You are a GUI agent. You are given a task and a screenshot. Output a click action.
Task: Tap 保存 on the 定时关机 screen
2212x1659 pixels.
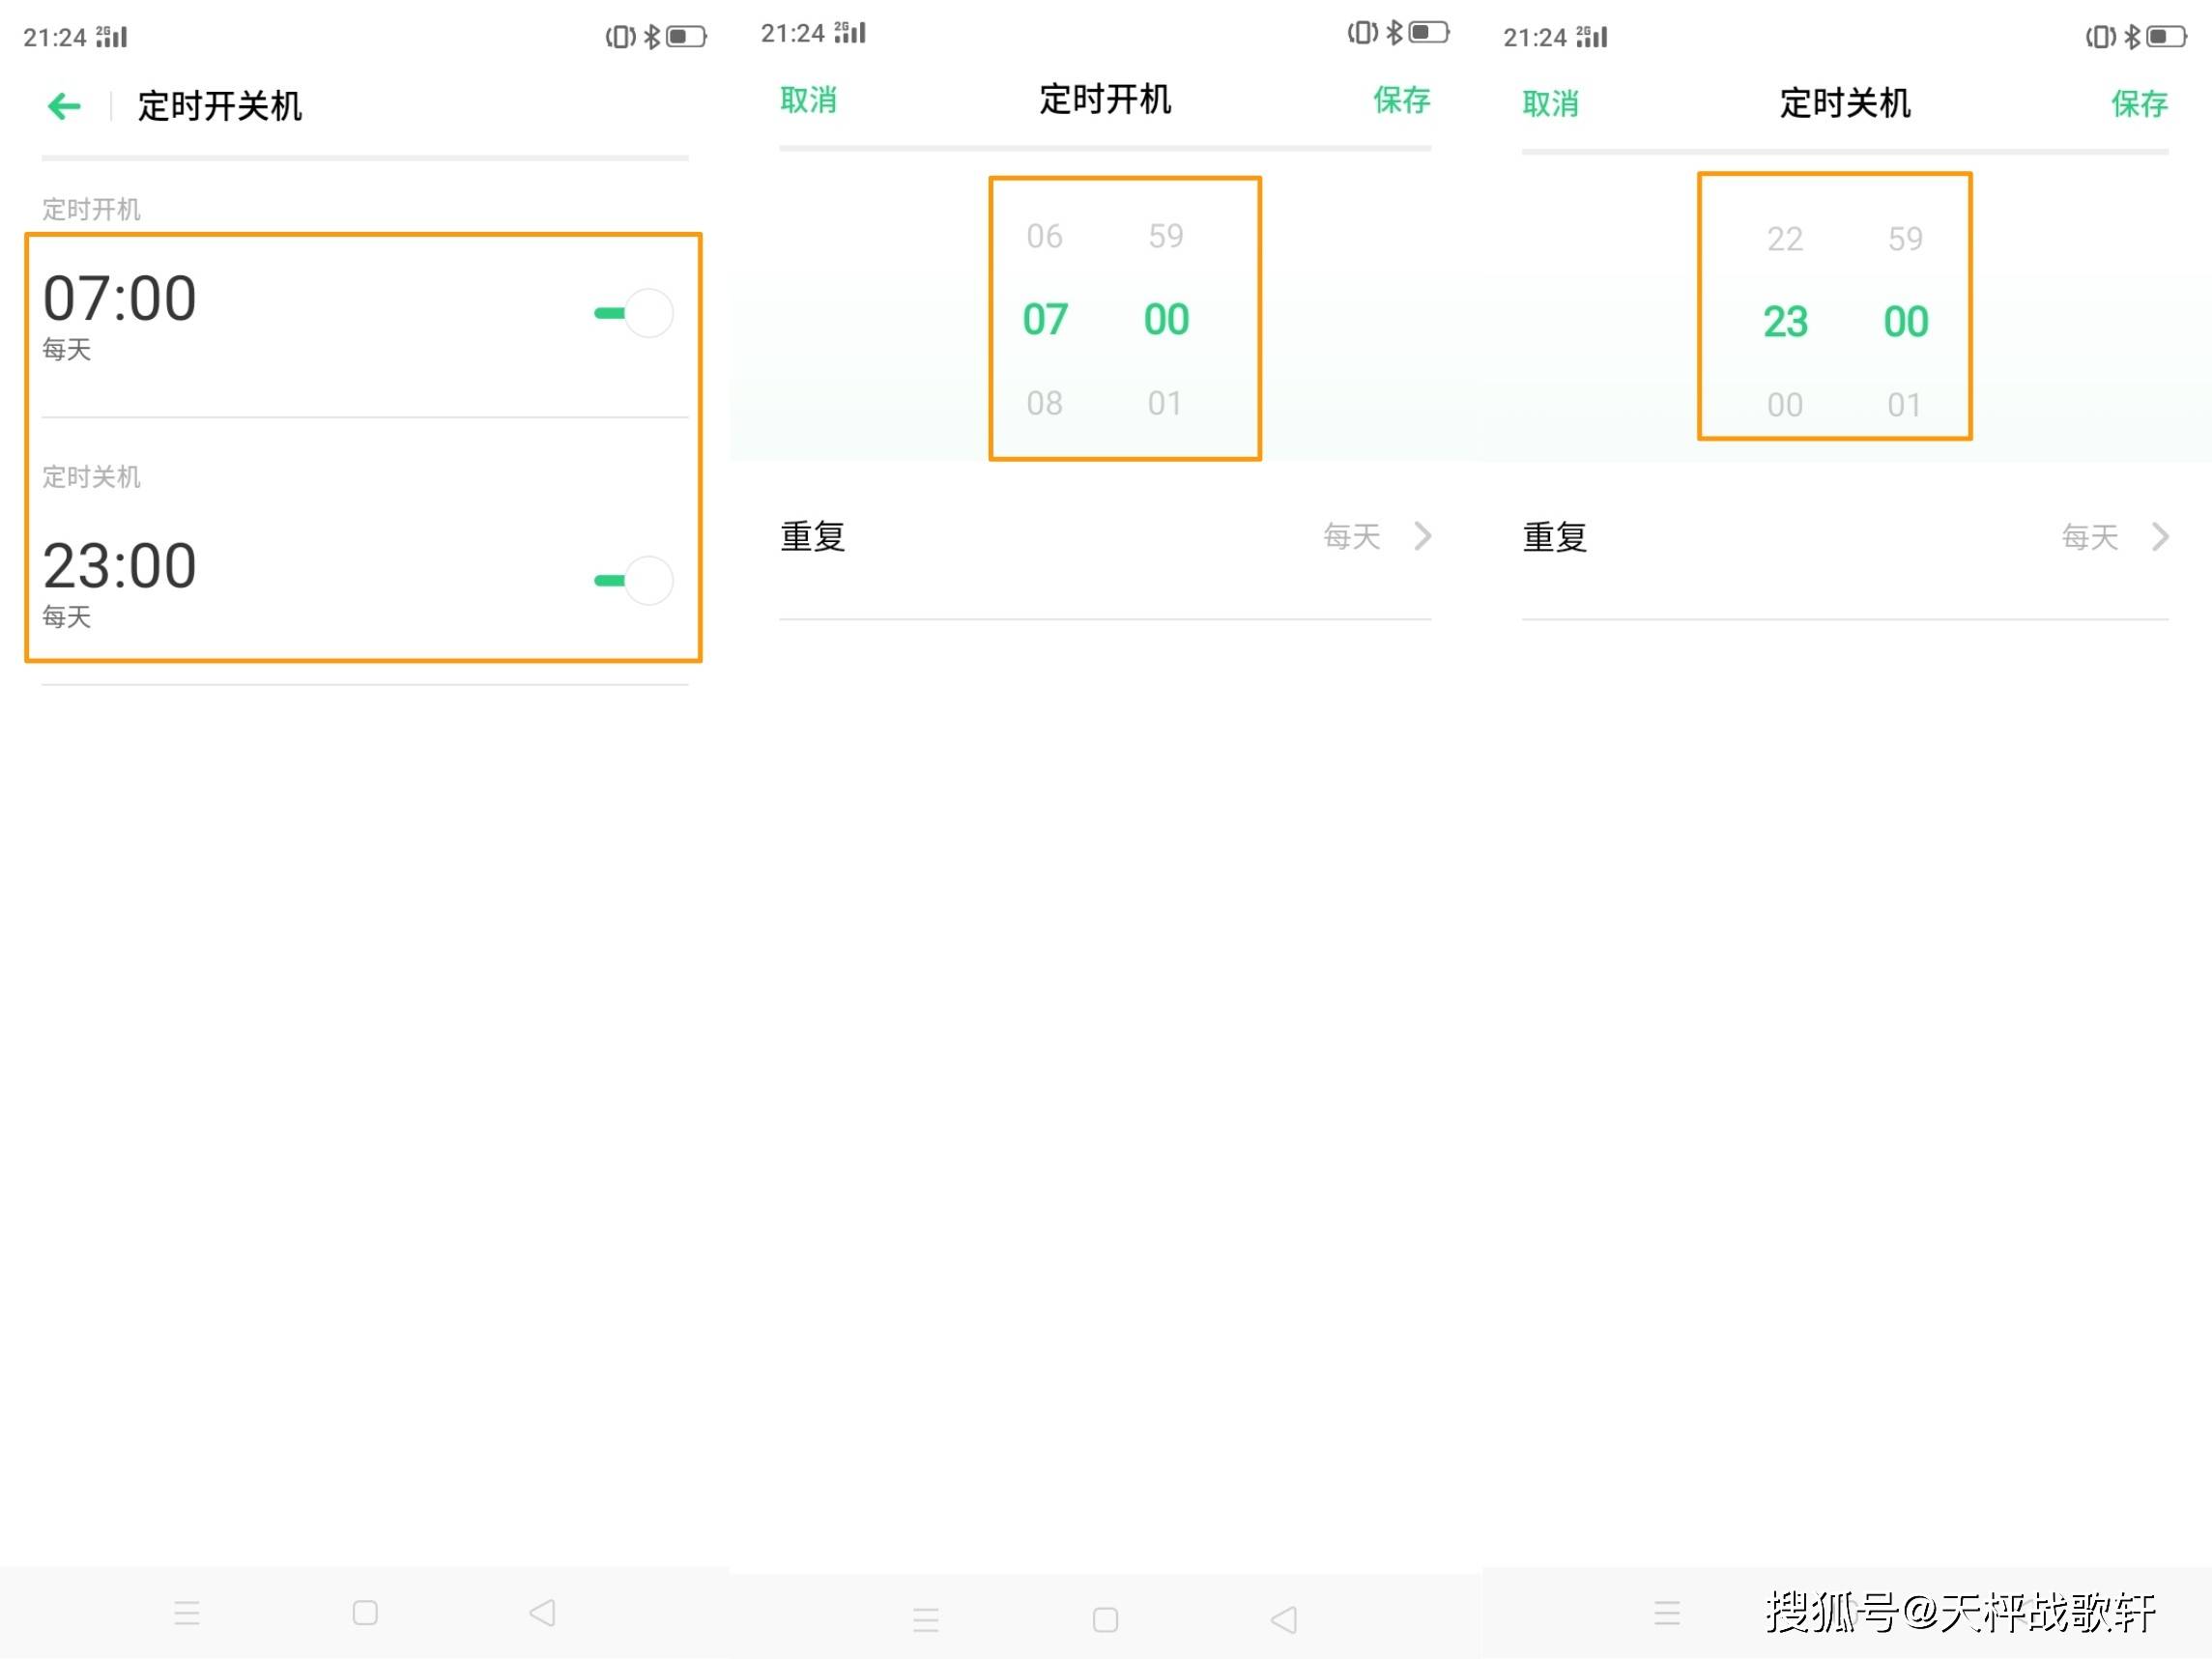click(x=2139, y=104)
